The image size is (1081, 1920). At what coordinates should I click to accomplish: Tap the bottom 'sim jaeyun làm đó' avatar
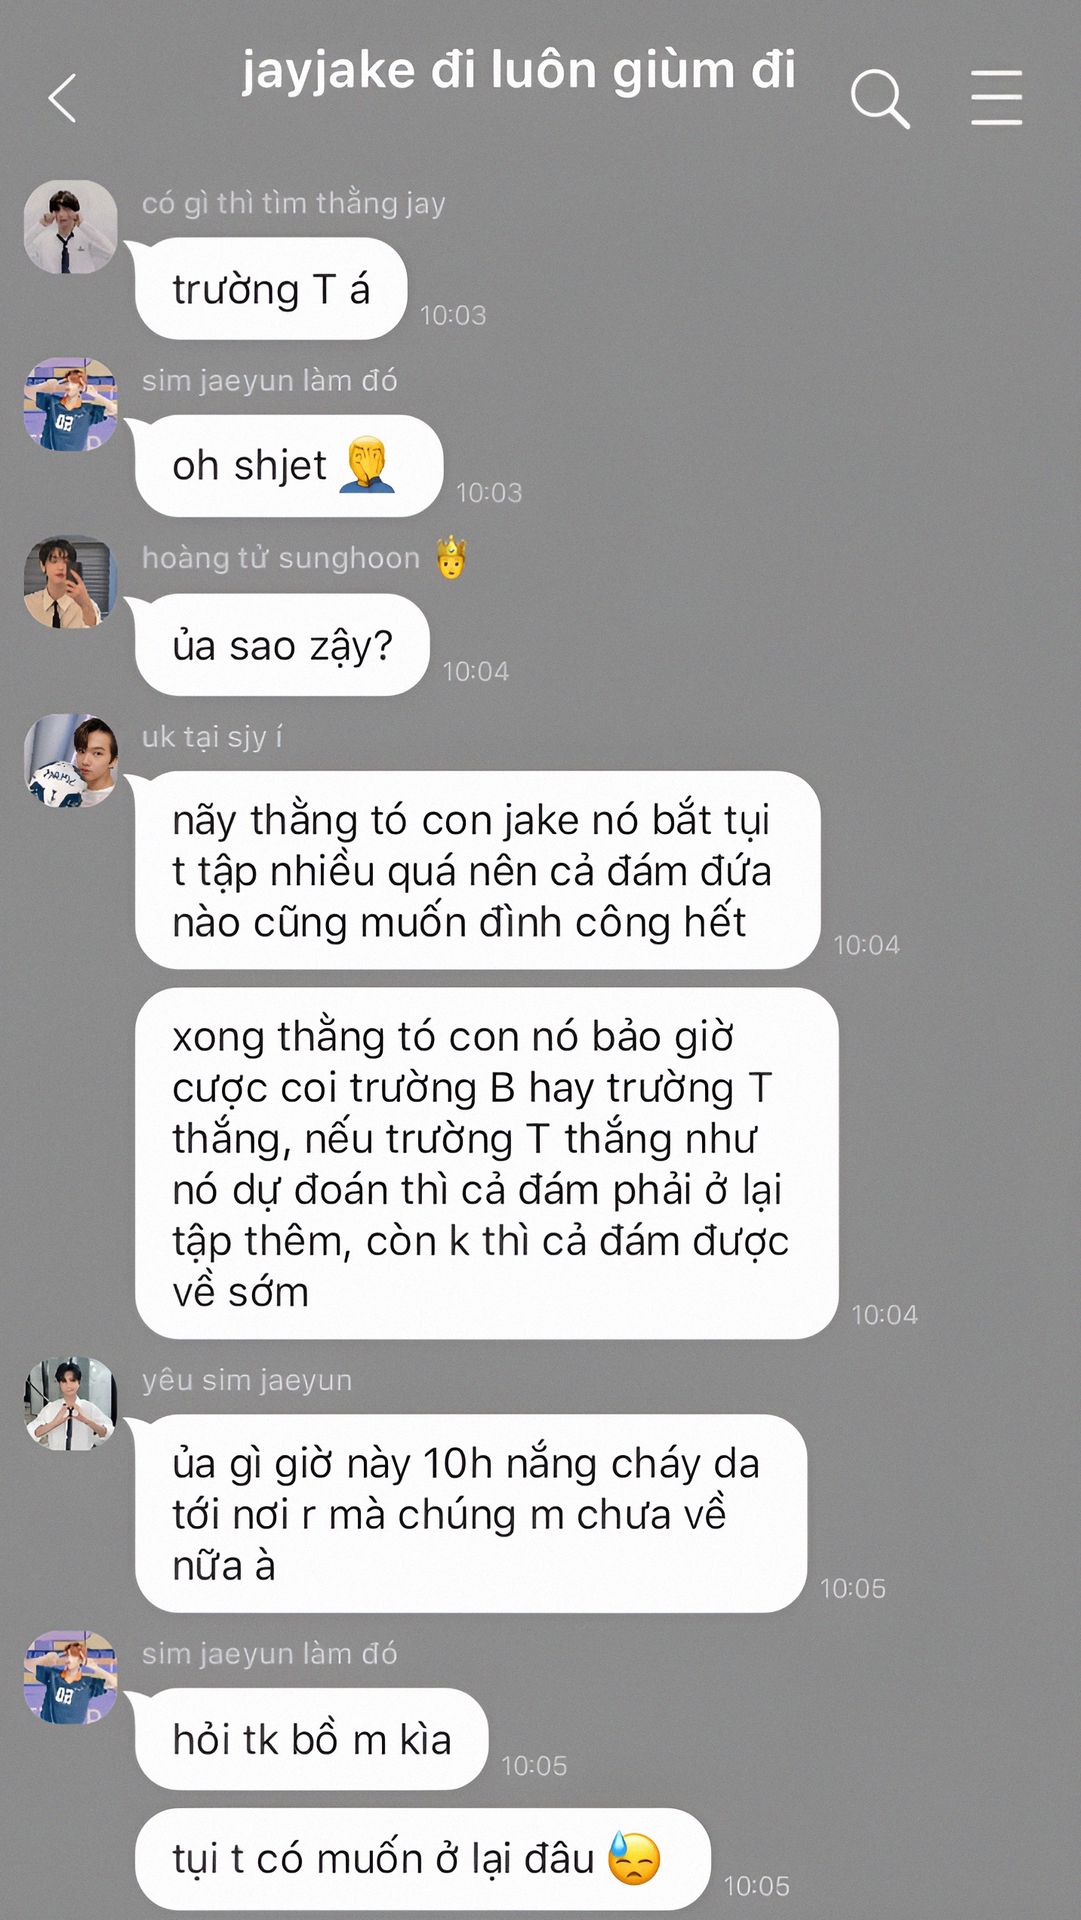tap(70, 1677)
